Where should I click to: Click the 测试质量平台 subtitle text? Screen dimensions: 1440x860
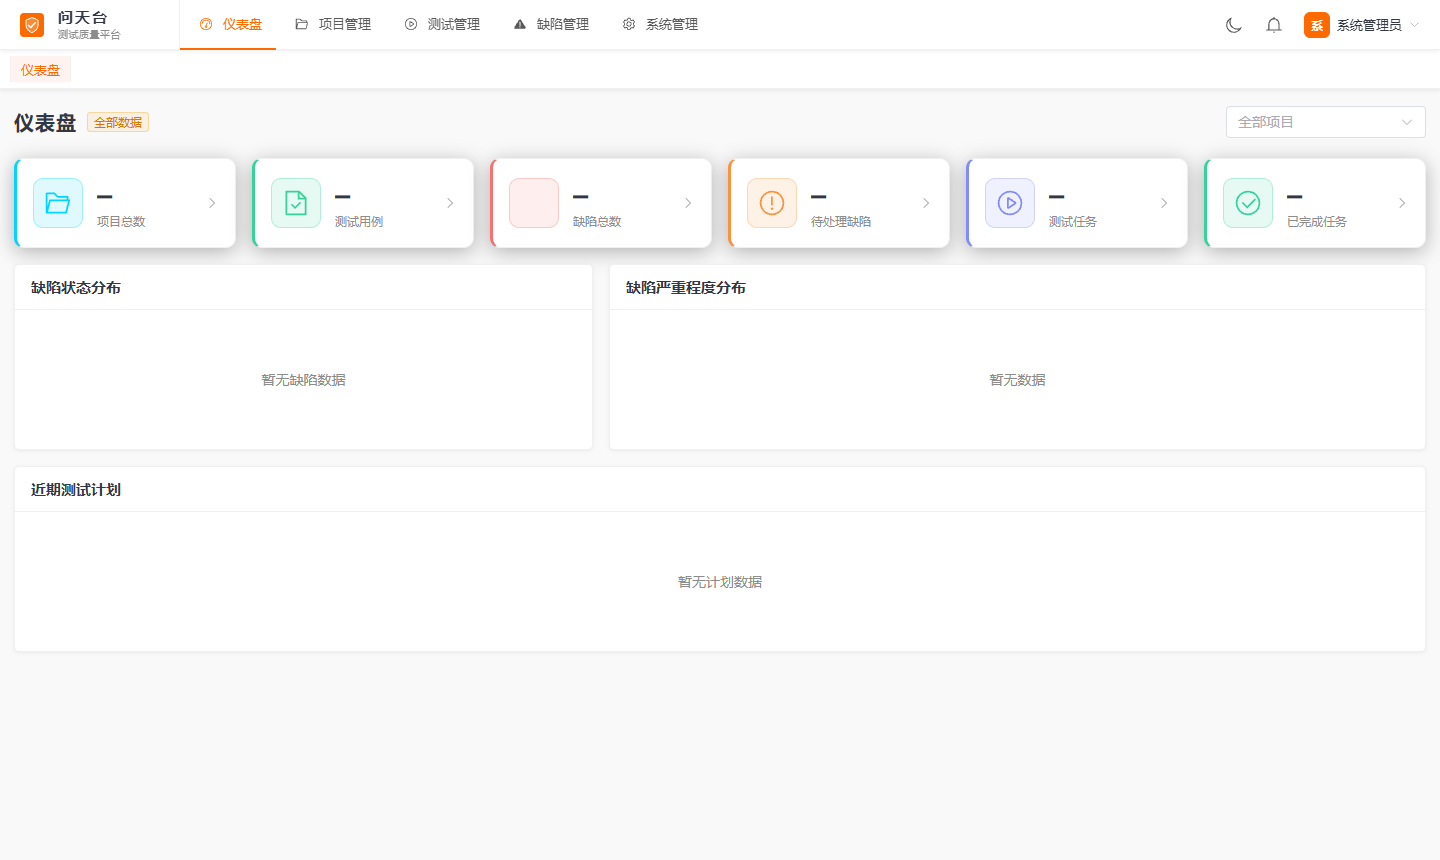pos(89,35)
